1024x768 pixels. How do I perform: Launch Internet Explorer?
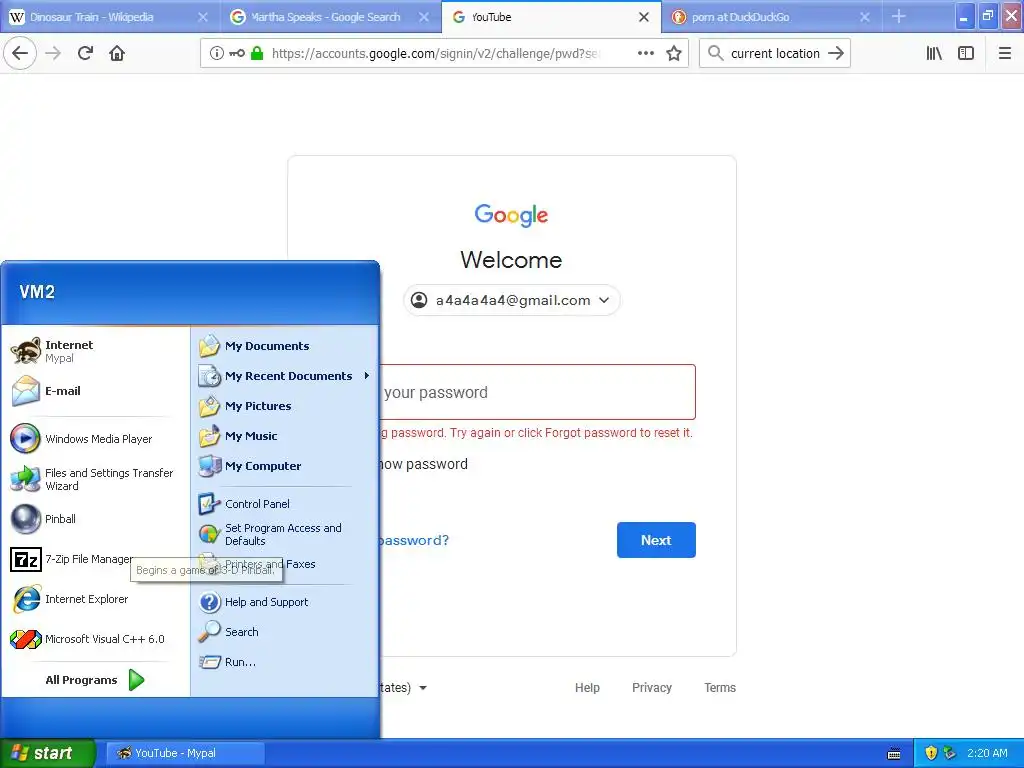[x=95, y=600]
